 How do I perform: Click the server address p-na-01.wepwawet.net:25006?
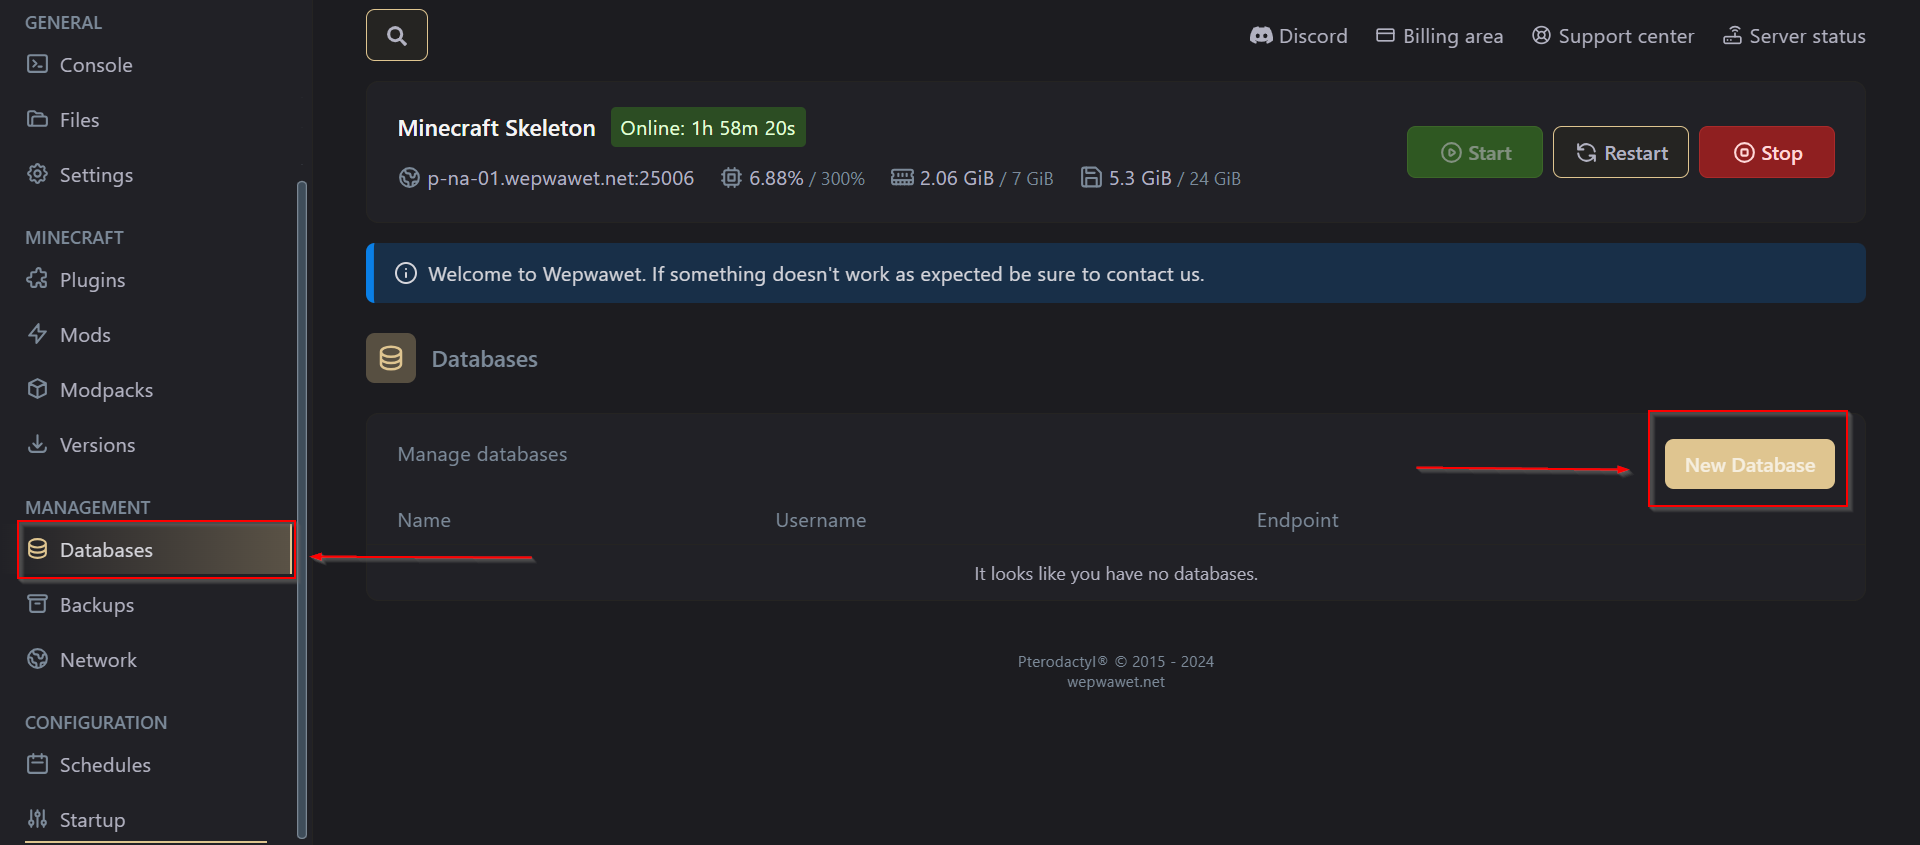pyautogui.click(x=560, y=178)
